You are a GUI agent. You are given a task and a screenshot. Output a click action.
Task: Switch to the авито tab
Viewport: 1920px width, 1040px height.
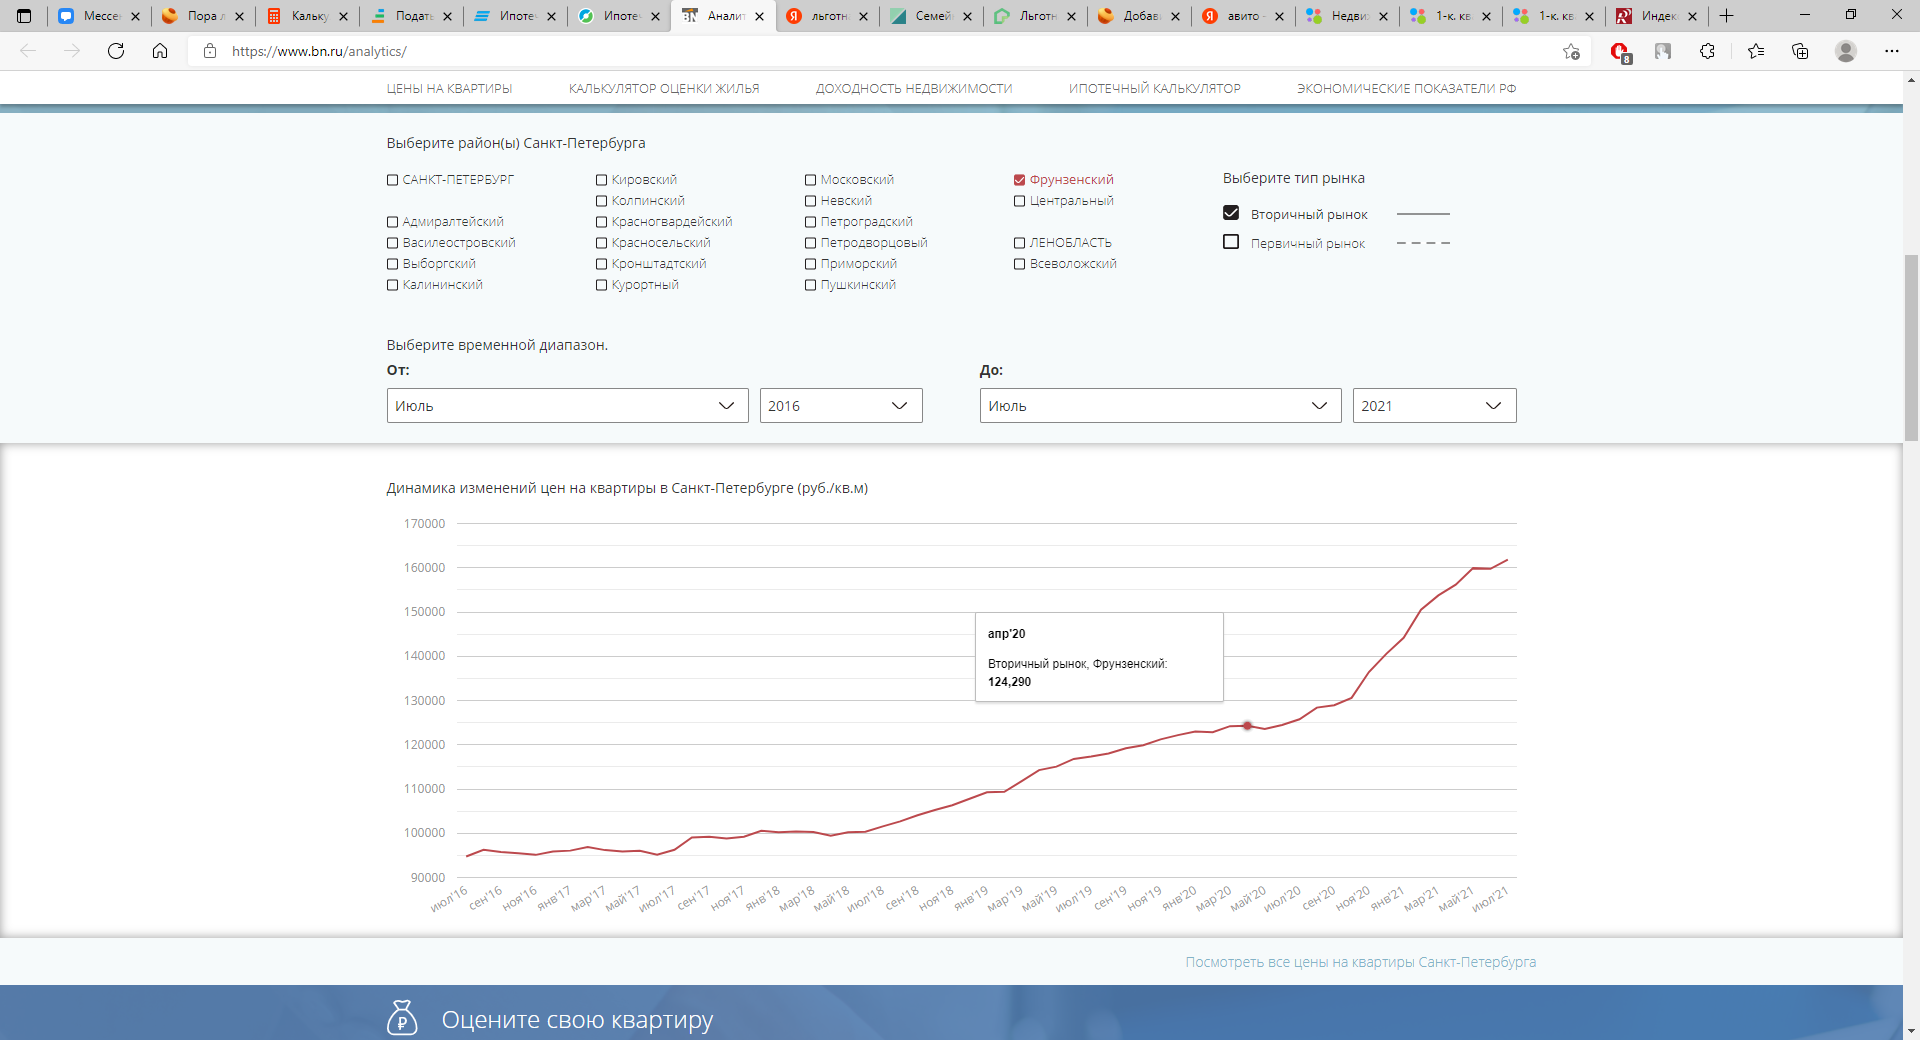[x=1242, y=16]
